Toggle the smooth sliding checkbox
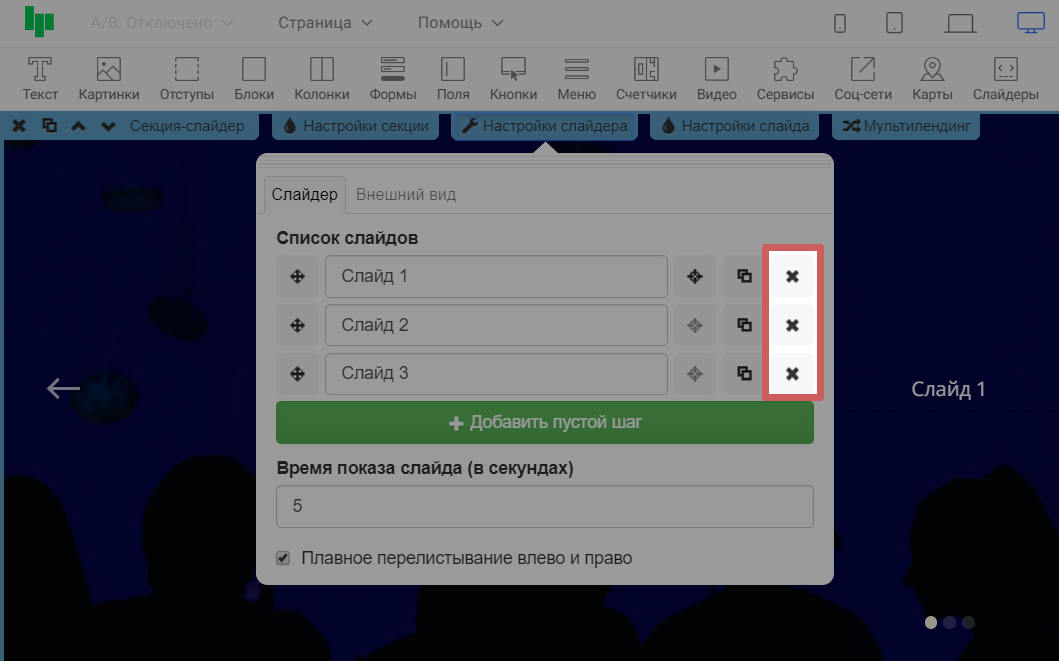The image size is (1059, 661). point(283,558)
